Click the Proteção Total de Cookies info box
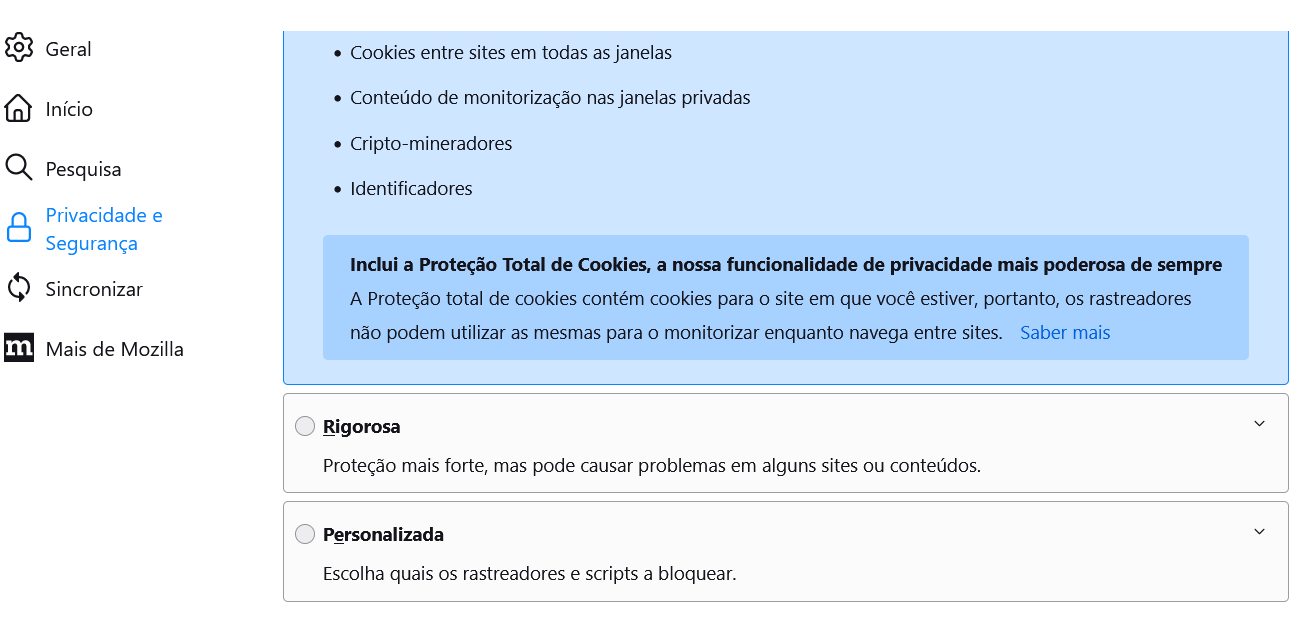The height and width of the screenshot is (630, 1297). click(786, 297)
